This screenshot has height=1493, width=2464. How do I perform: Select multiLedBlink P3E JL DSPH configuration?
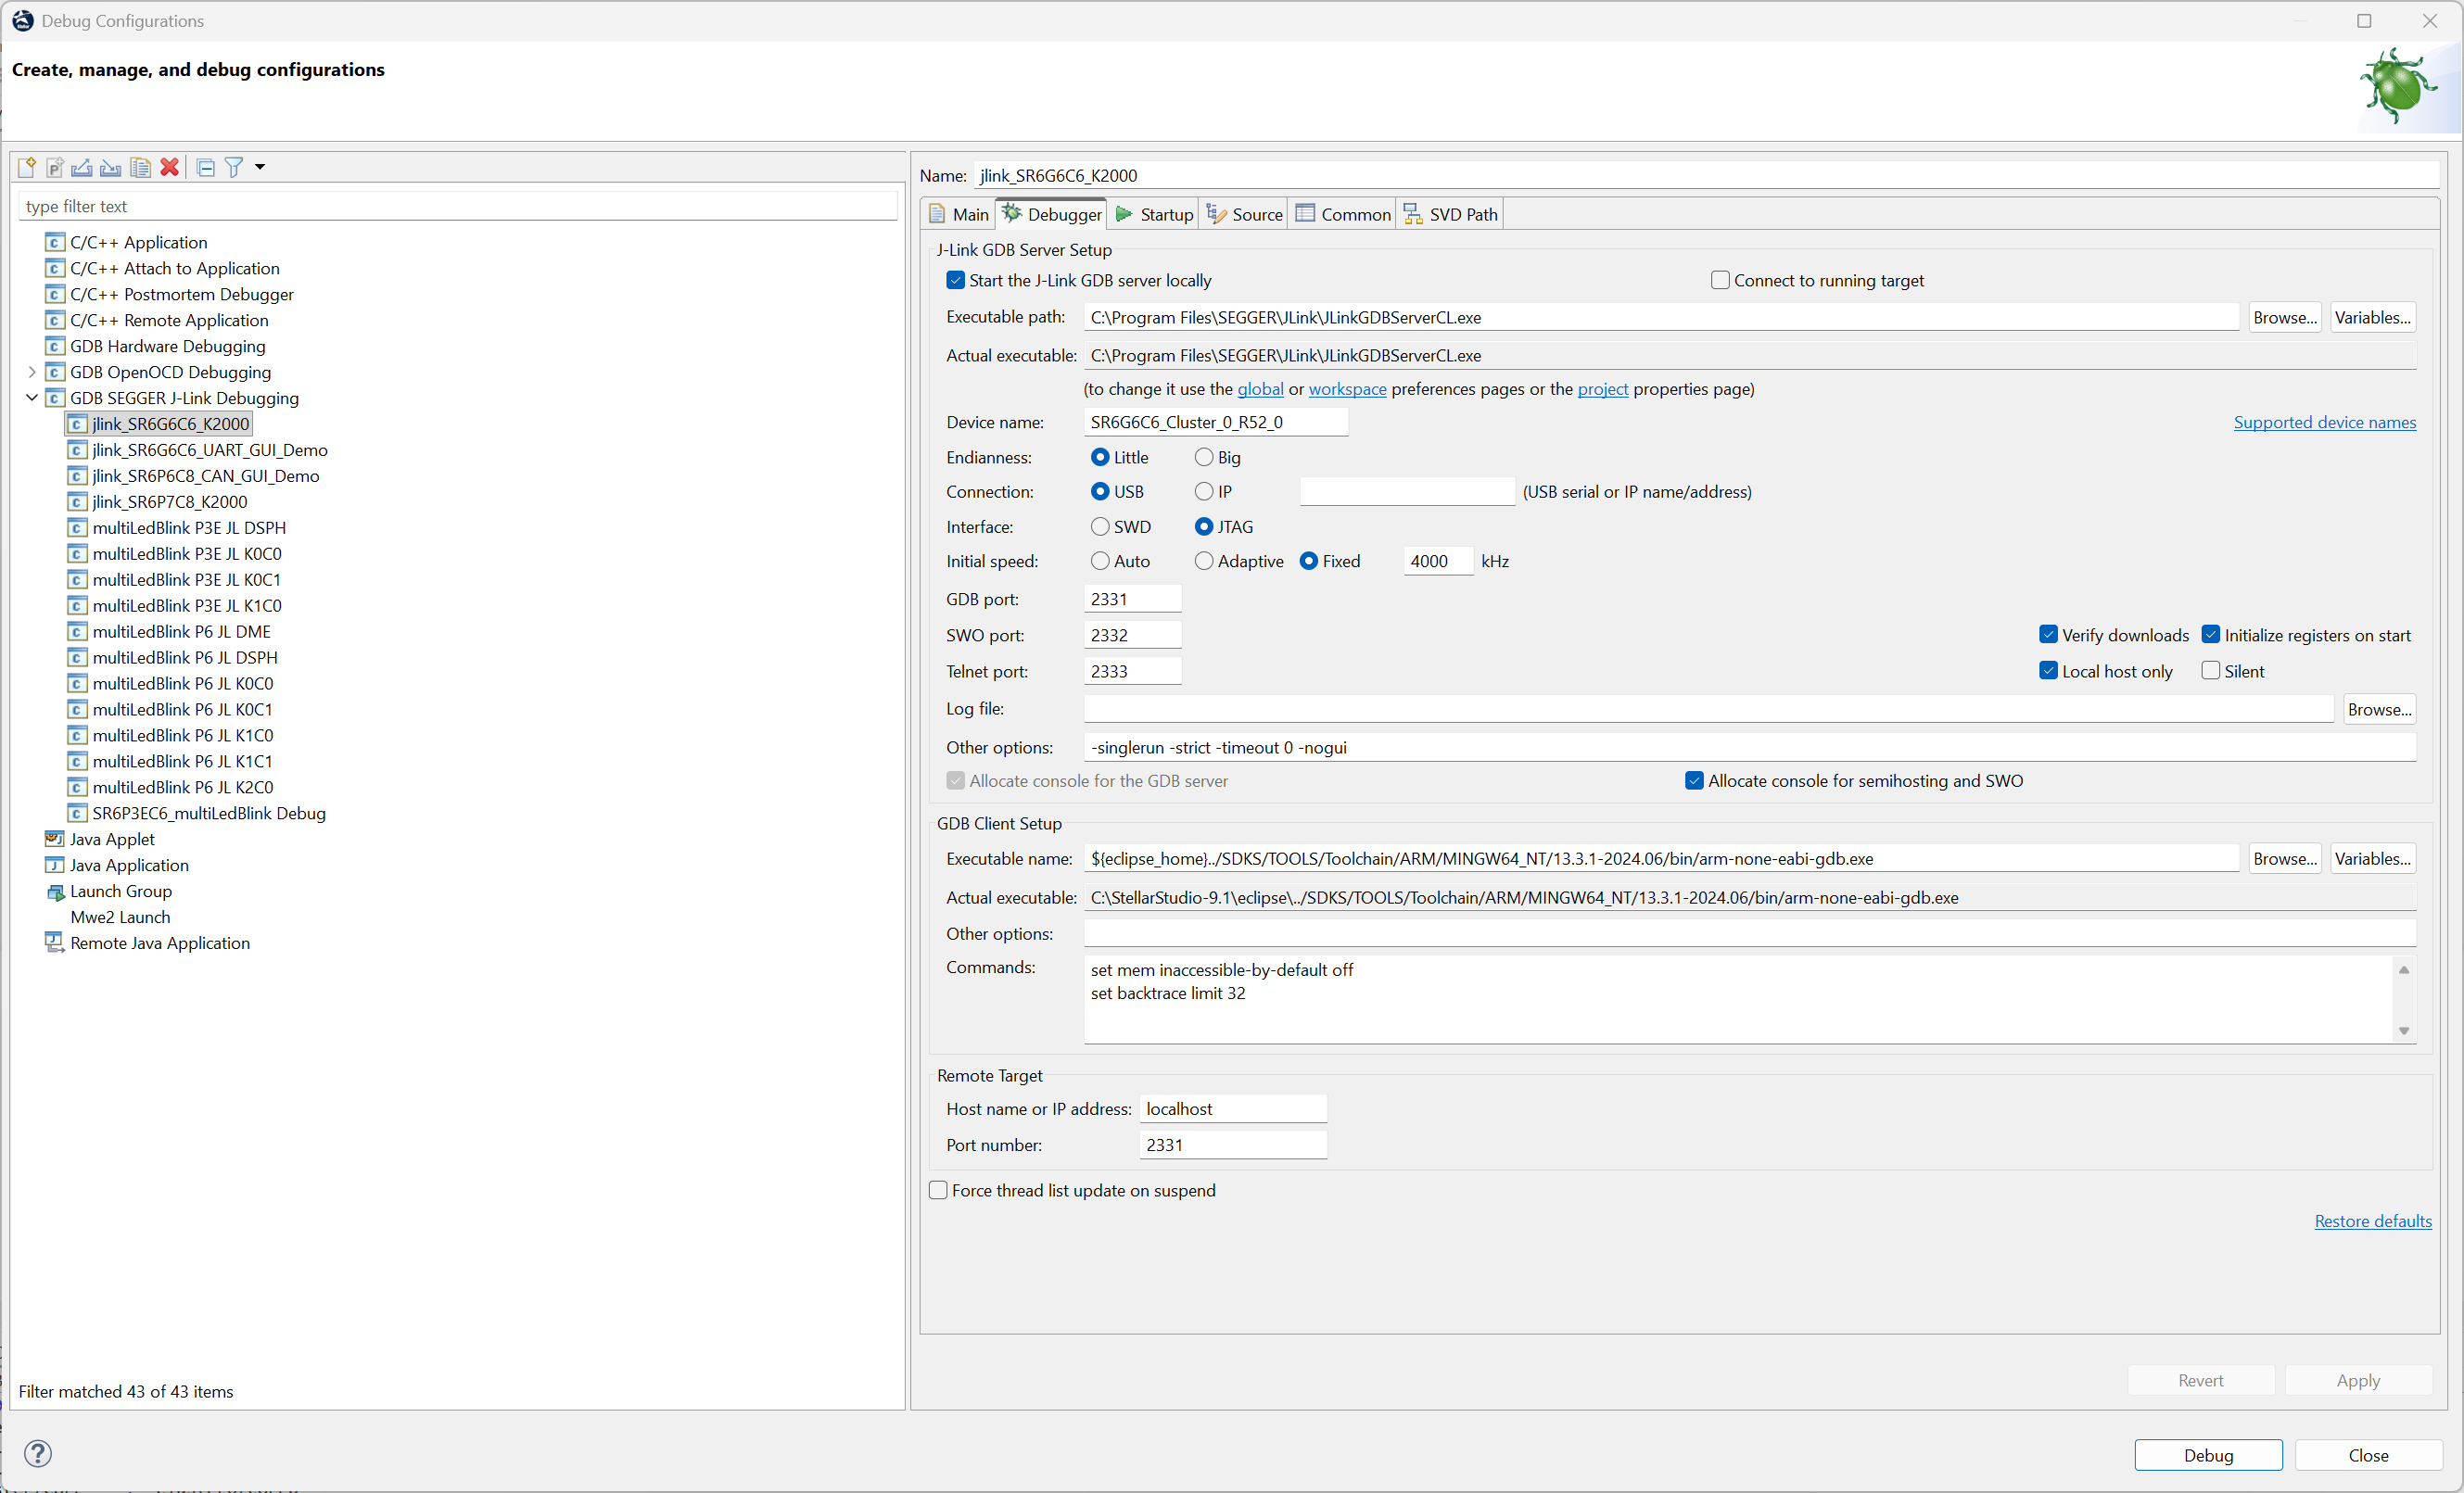[x=177, y=528]
